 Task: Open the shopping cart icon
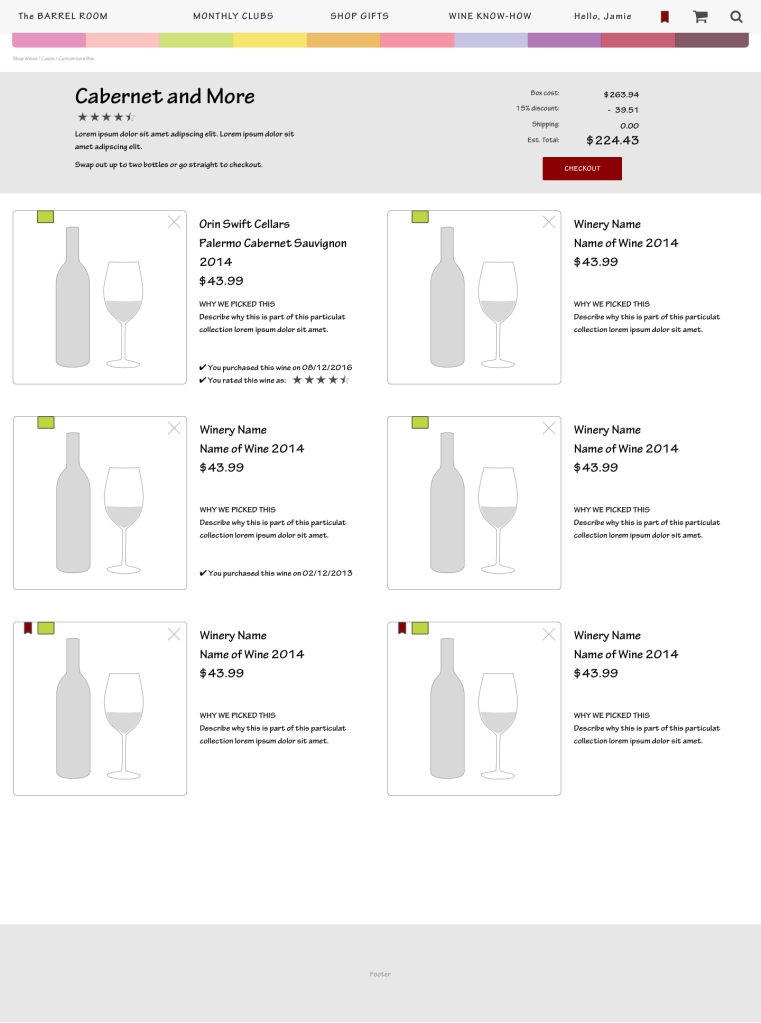(700, 17)
